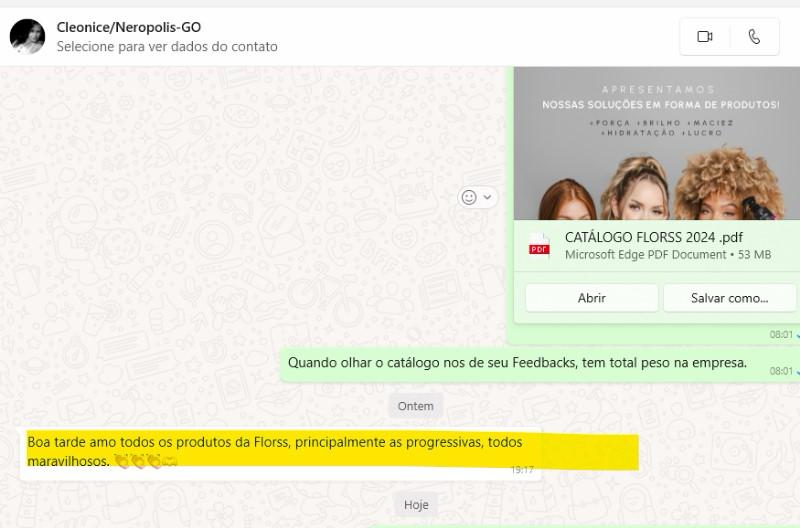Select the Cleonice/Neropolis-GO contact name
The image size is (800, 528).
pyautogui.click(x=128, y=27)
